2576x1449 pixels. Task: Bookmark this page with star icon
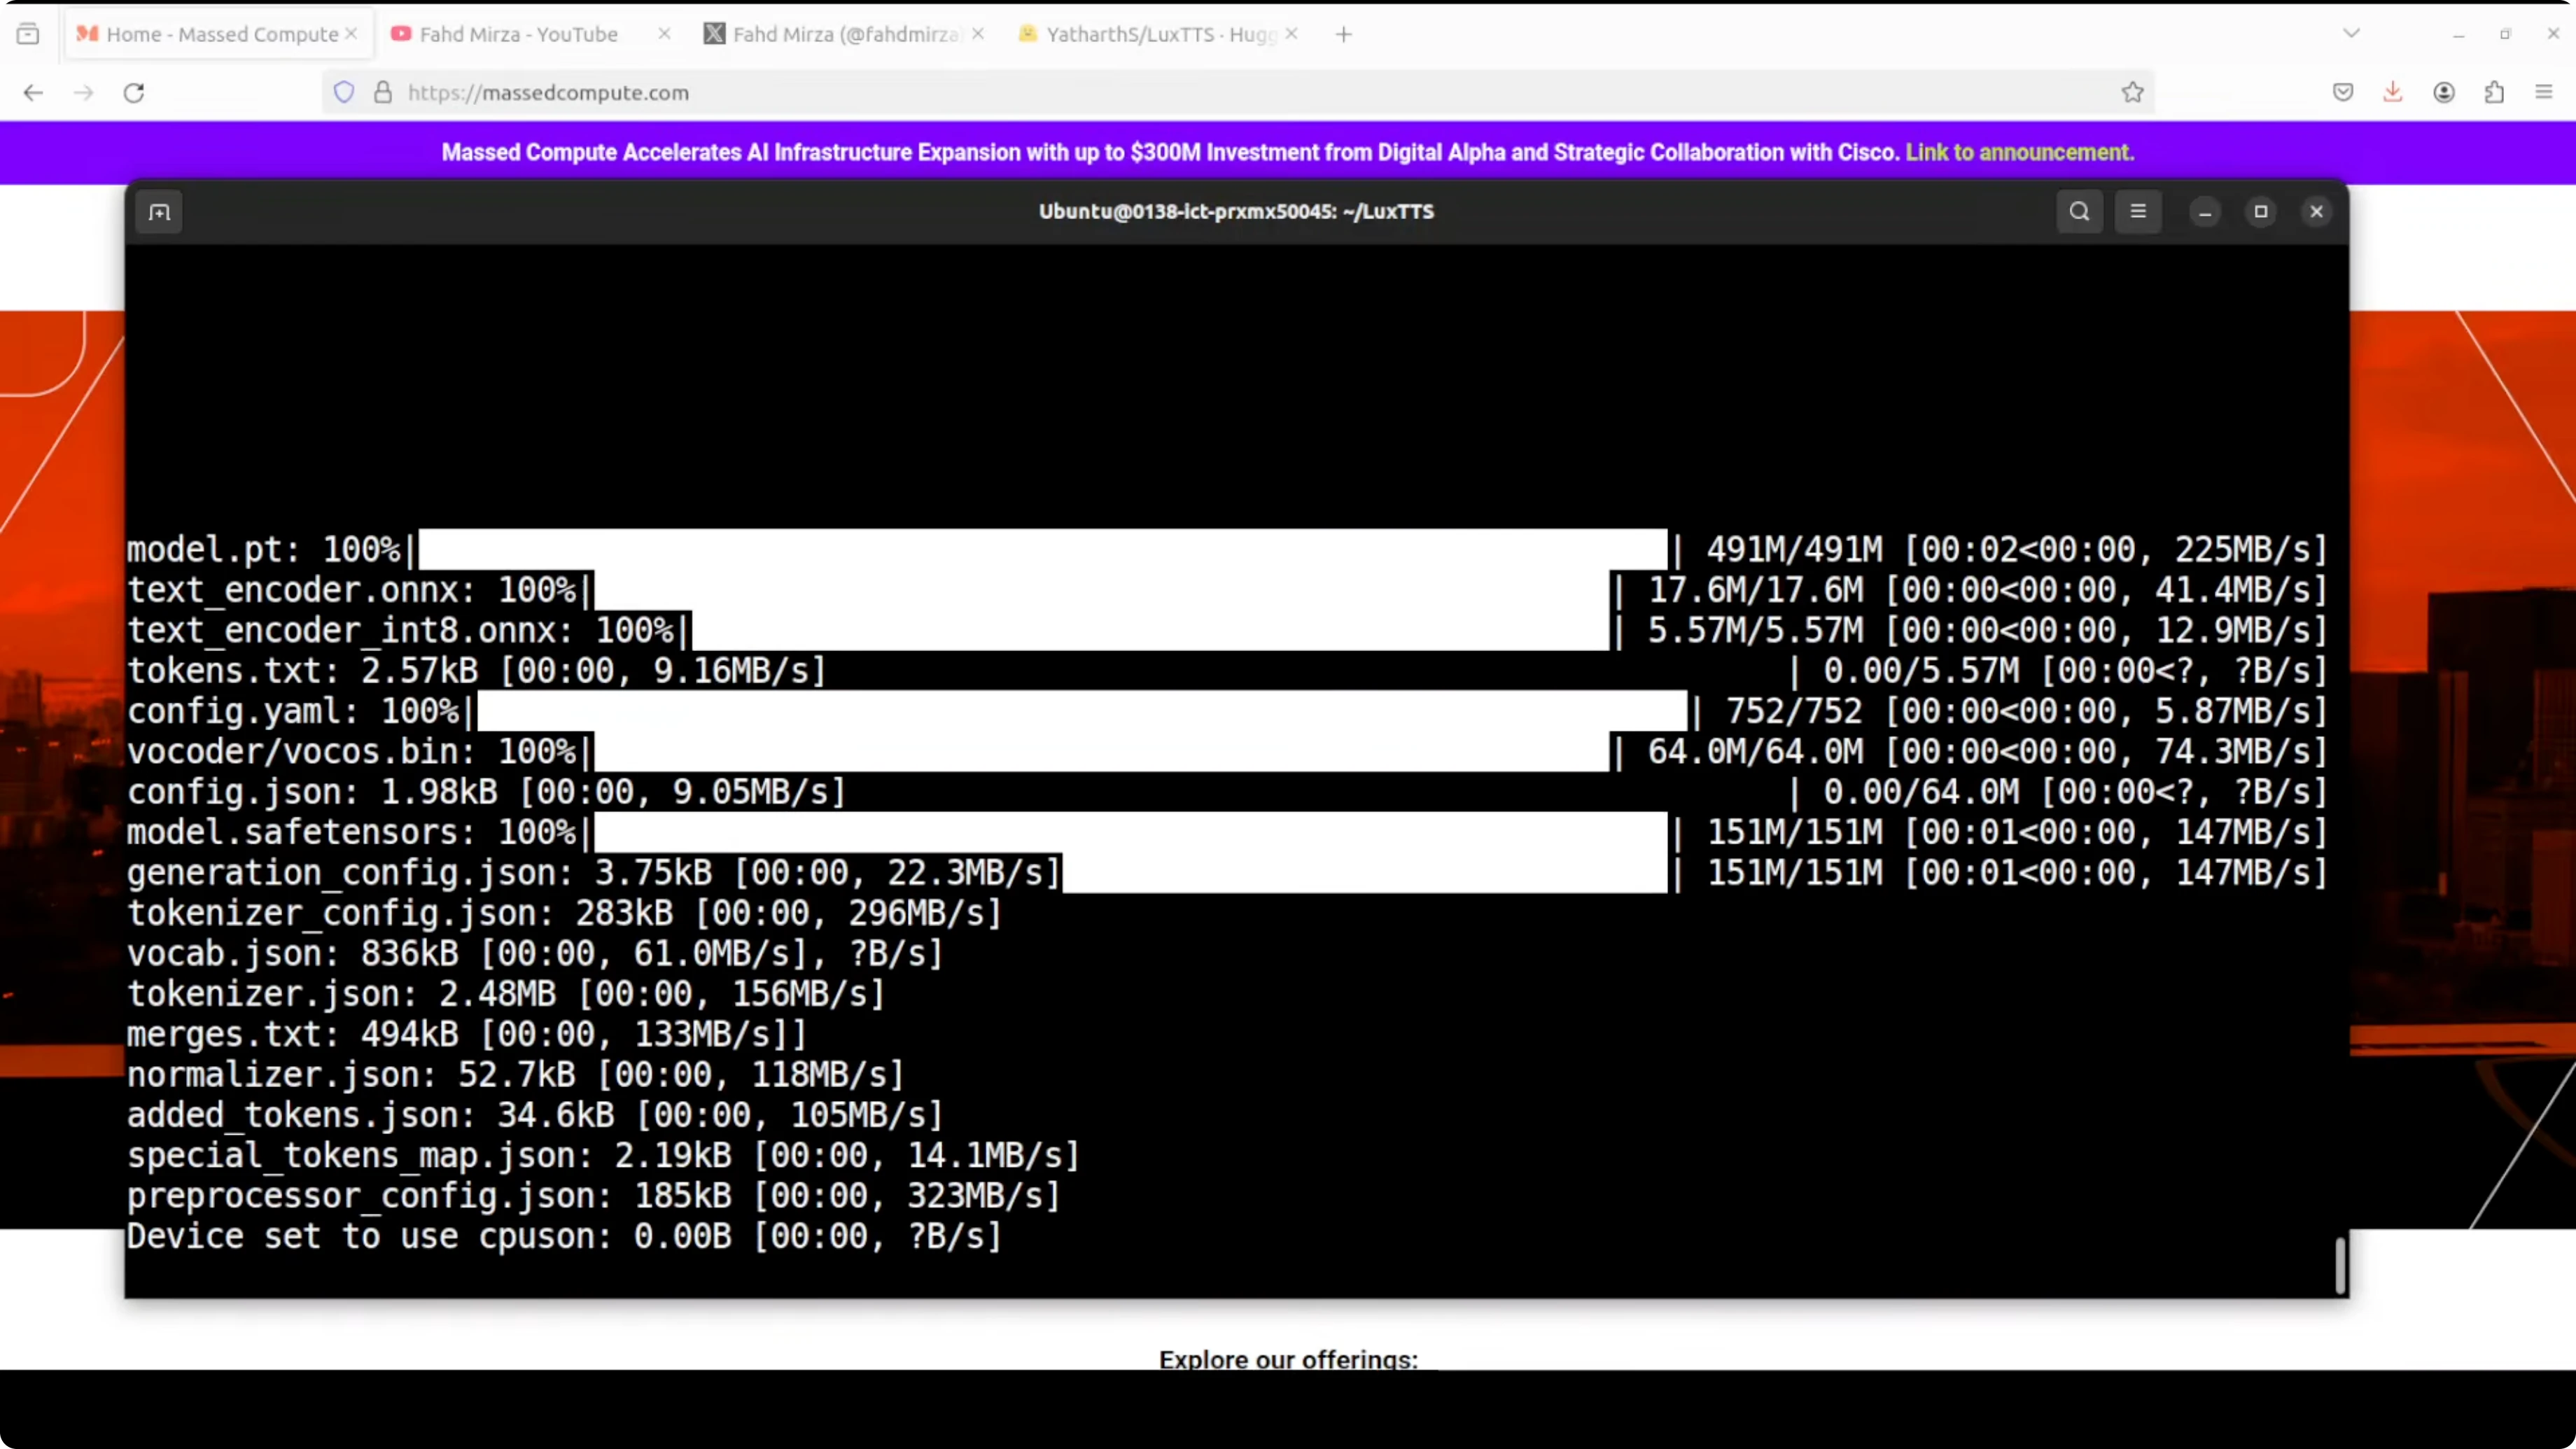click(2132, 93)
